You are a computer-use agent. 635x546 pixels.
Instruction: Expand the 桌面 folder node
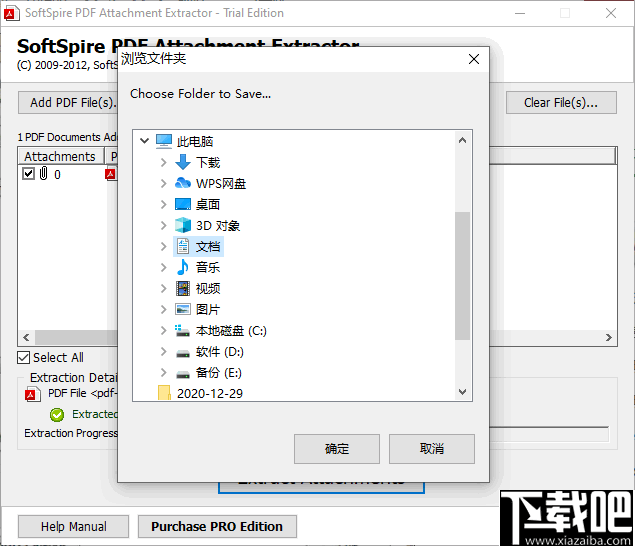pyautogui.click(x=163, y=205)
